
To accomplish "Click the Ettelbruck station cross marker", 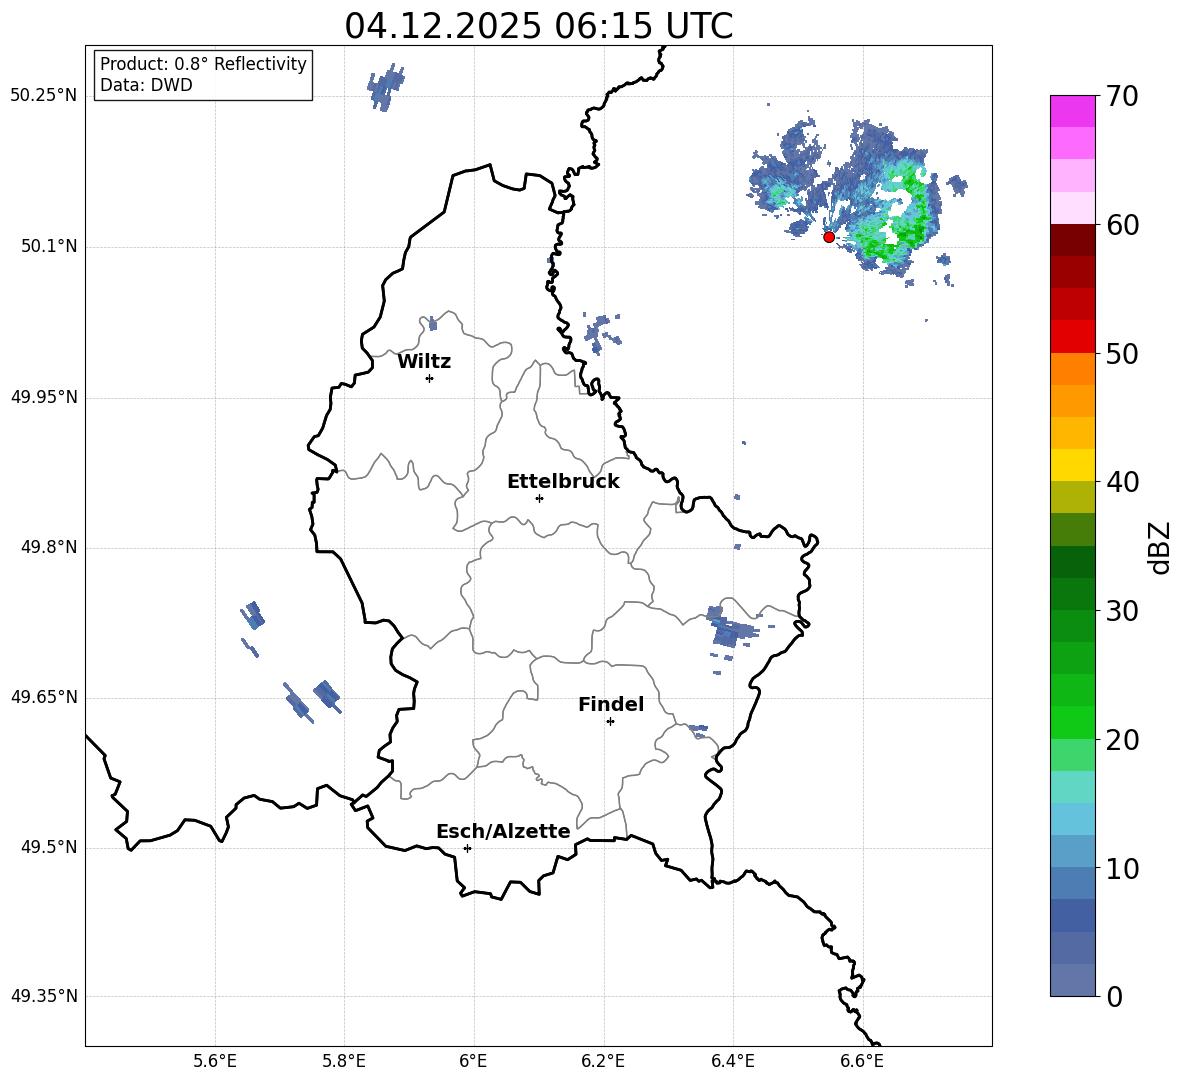I will [x=539, y=498].
